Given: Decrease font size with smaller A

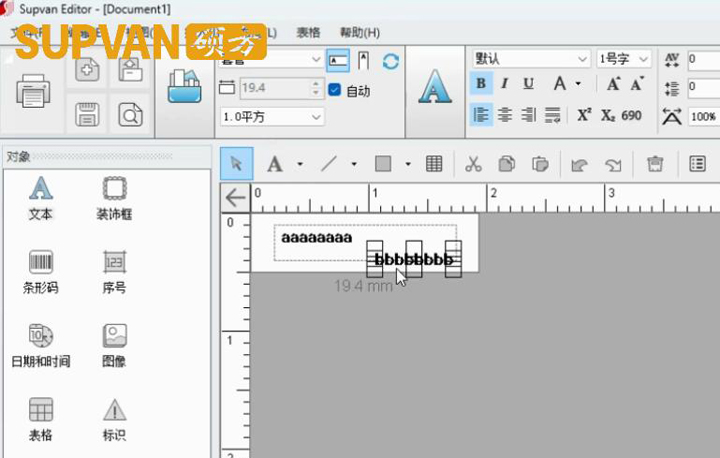Looking at the screenshot, I should click(637, 84).
